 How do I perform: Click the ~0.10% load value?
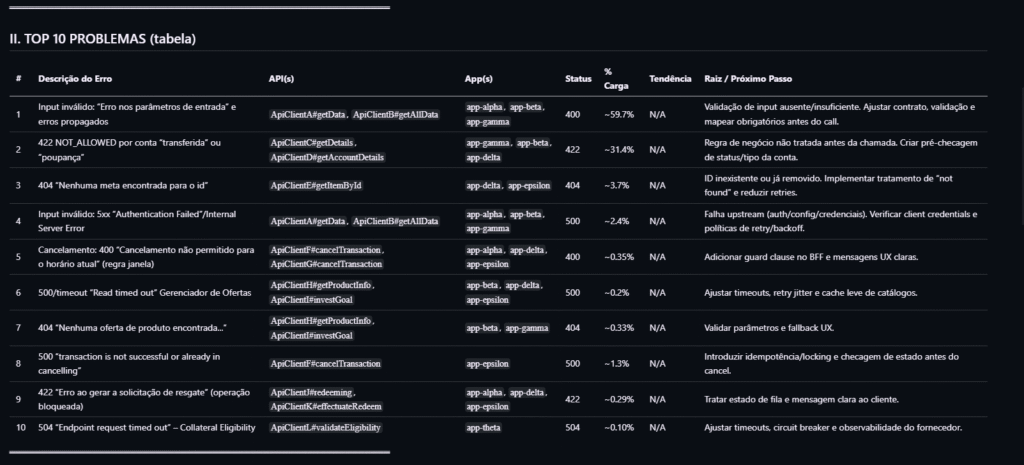click(x=619, y=428)
